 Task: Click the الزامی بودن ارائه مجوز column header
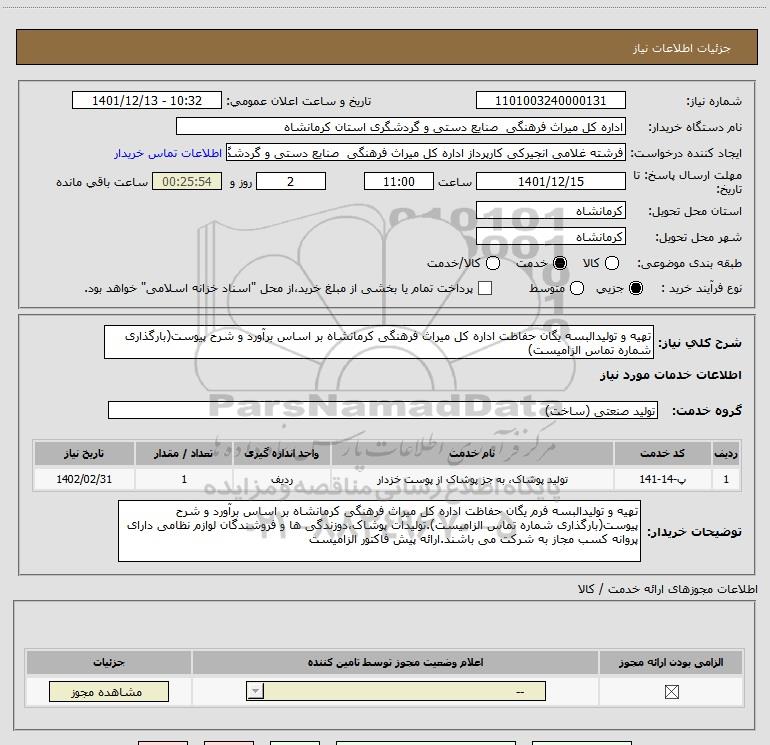pos(671,662)
